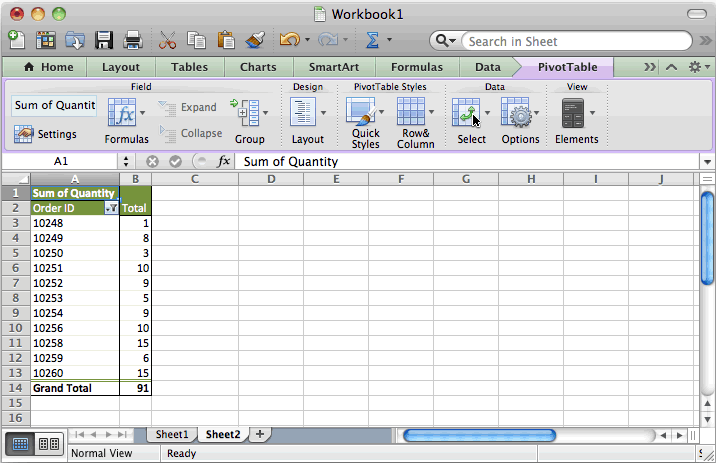Screen dimensions: 716x463
Task: Switch to the Data ribbon tab
Action: click(x=488, y=67)
